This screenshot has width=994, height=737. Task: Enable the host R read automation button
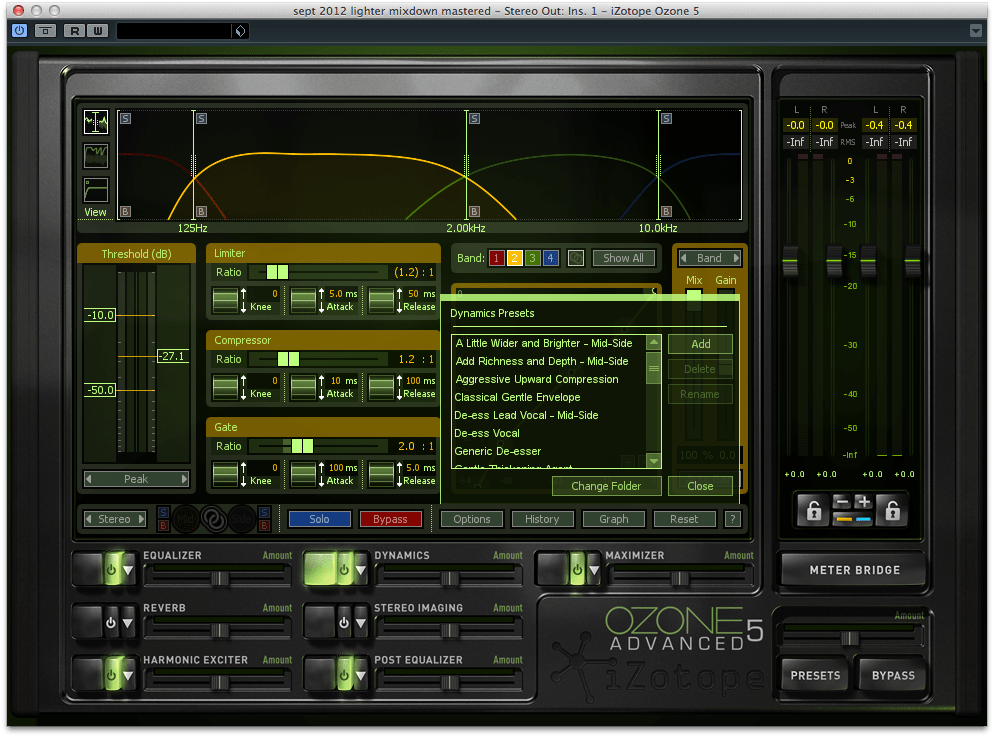click(75, 30)
